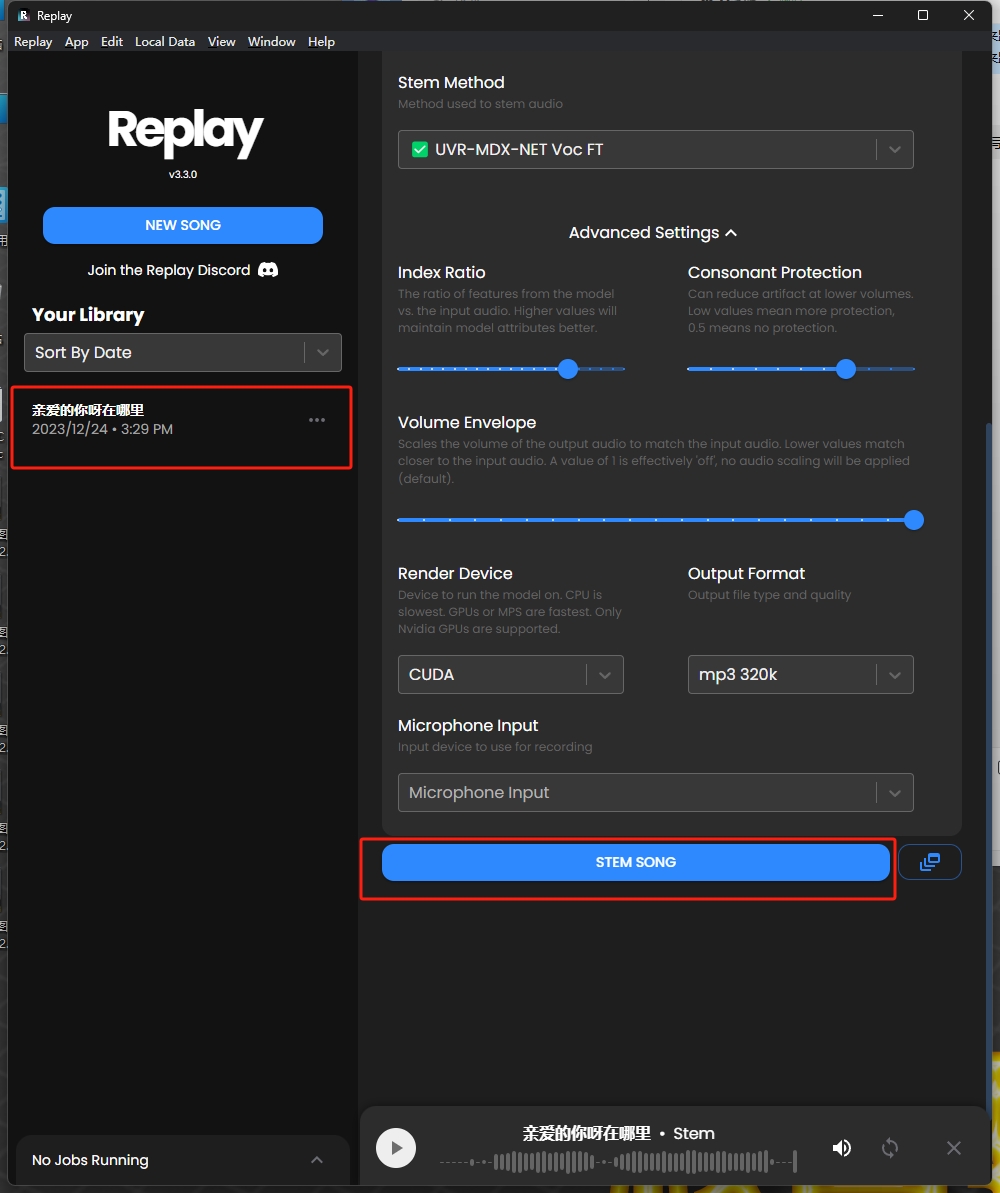Image resolution: width=1000 pixels, height=1193 pixels.
Task: Click the Render Device heading
Action: pos(455,574)
